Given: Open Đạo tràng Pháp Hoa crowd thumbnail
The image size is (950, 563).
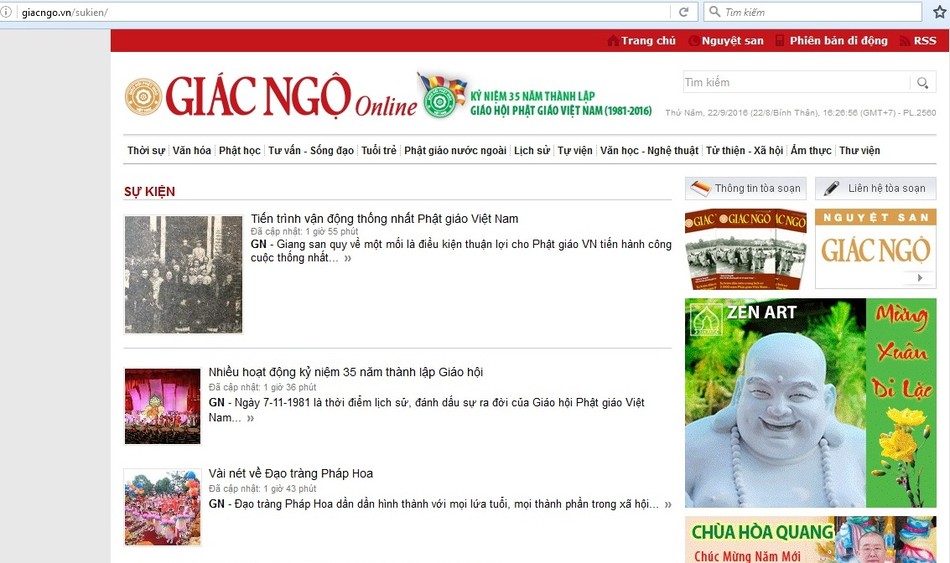Looking at the screenshot, I should coord(162,507).
